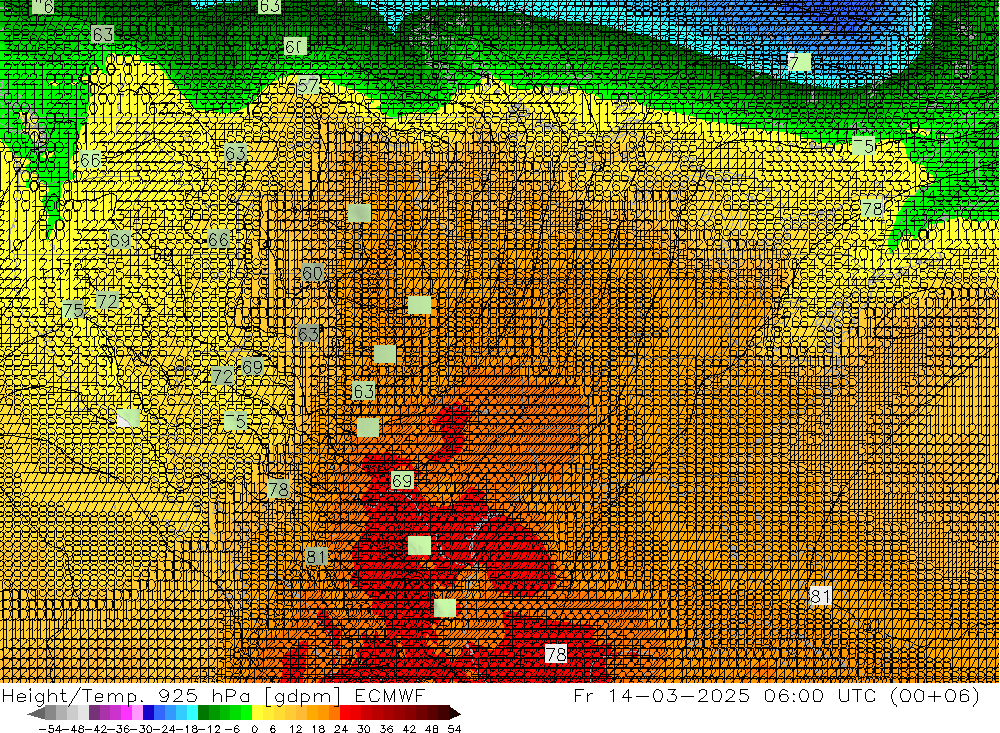Click the '60' contour label near the top
The image size is (1000, 733).
[x=295, y=46]
